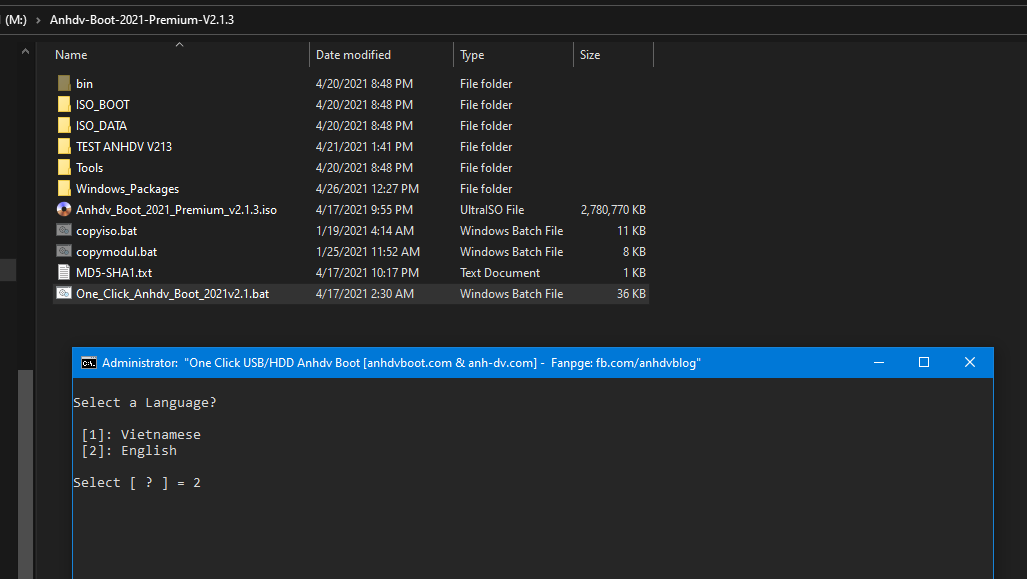
Task: Click the navigation pane scroll-up arrow
Action: (x=25, y=51)
